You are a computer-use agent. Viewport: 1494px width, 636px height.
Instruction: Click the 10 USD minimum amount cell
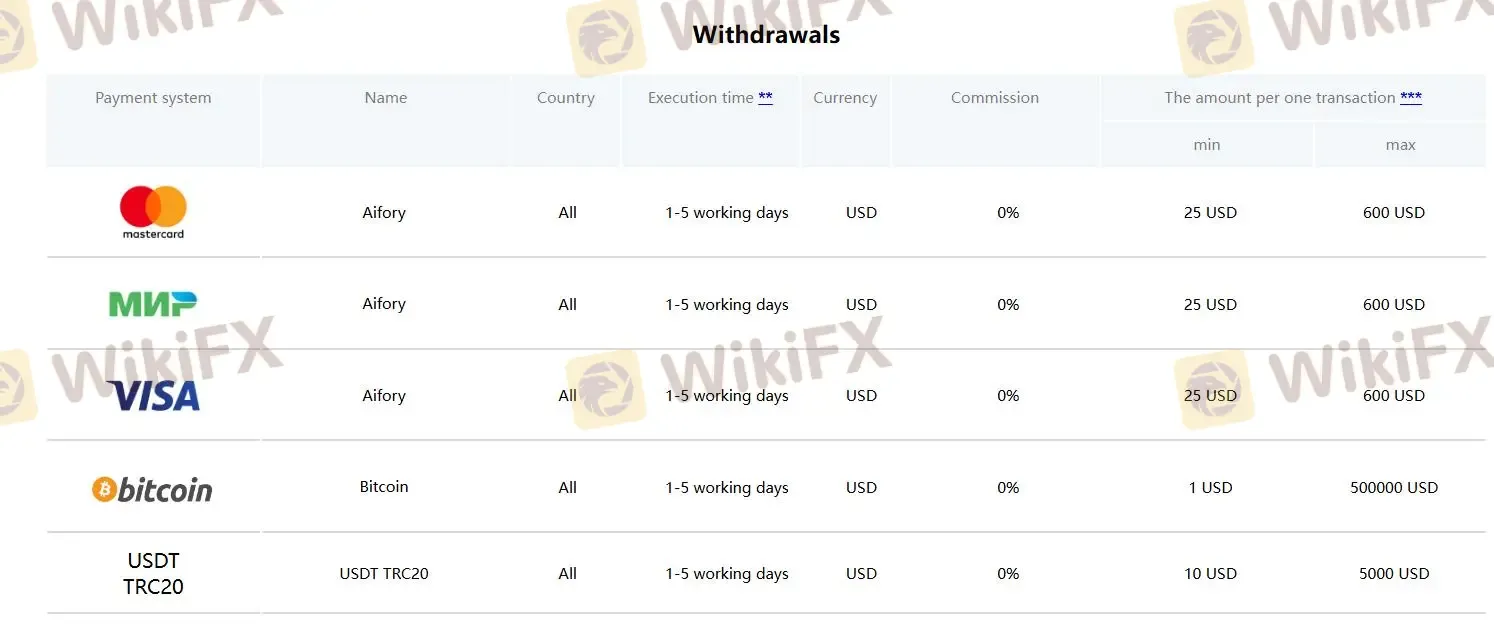point(1210,574)
